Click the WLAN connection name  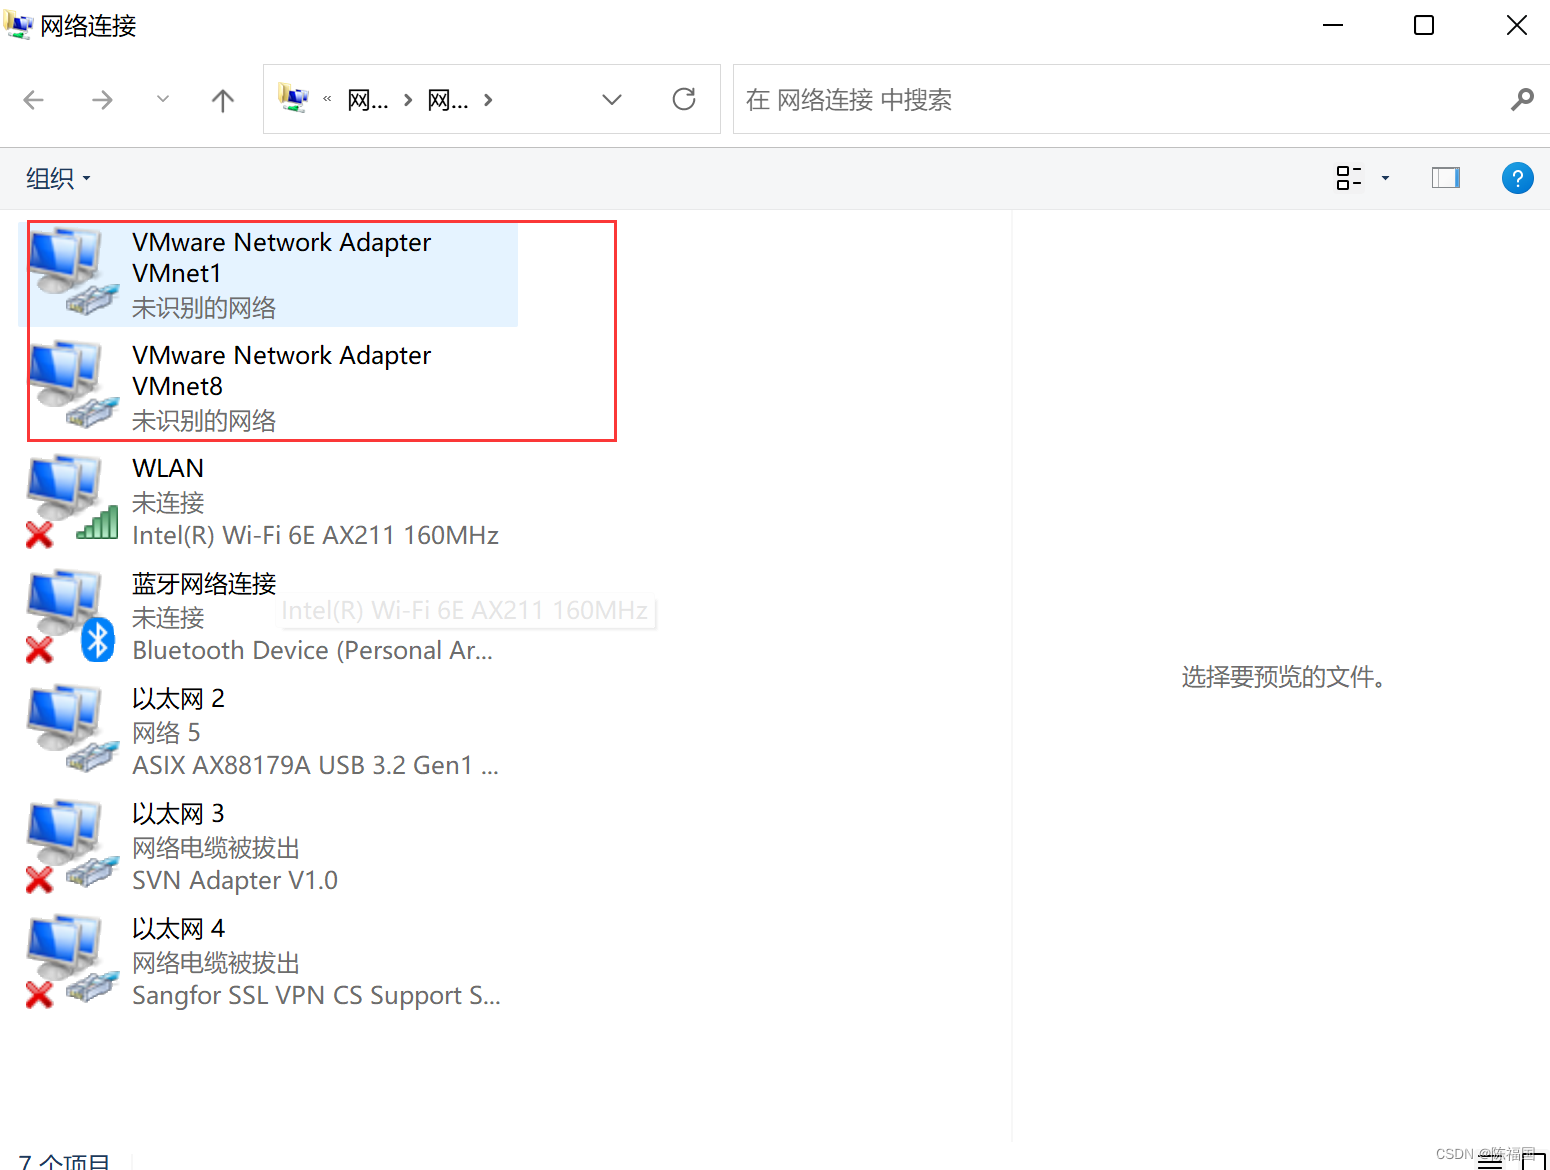(168, 468)
